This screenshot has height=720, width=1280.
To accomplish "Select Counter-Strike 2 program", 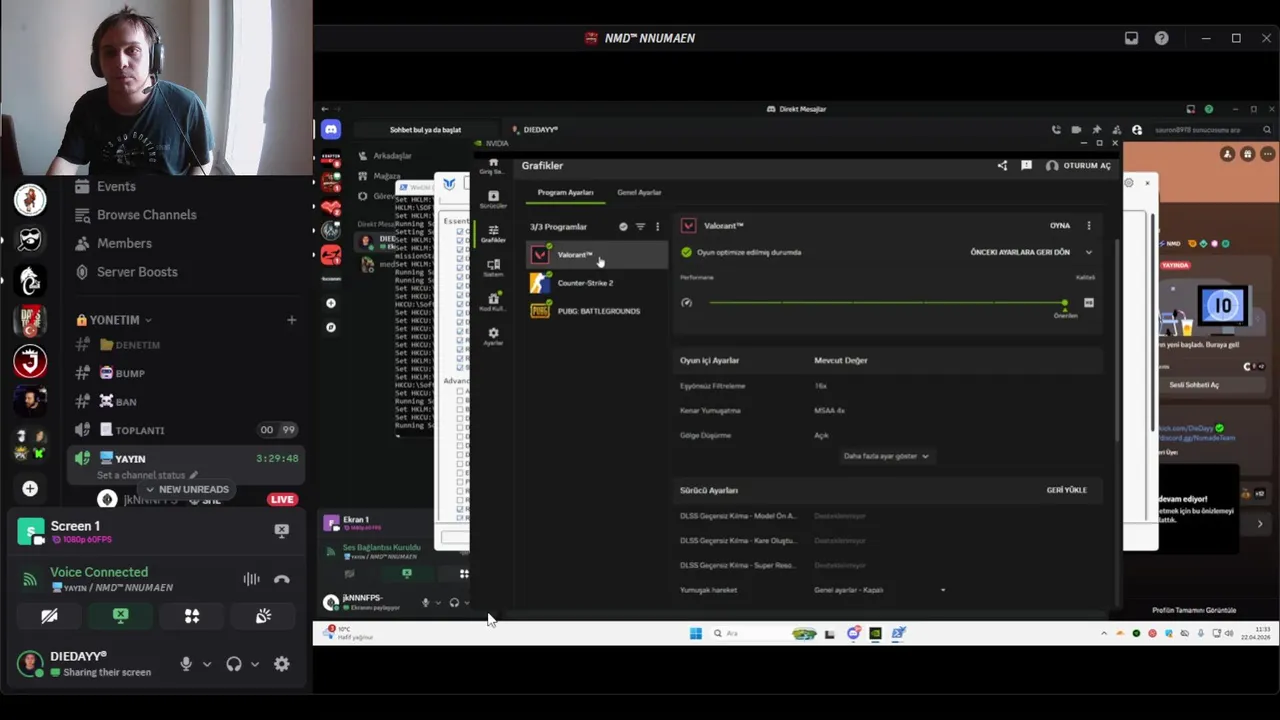I will pyautogui.click(x=597, y=283).
